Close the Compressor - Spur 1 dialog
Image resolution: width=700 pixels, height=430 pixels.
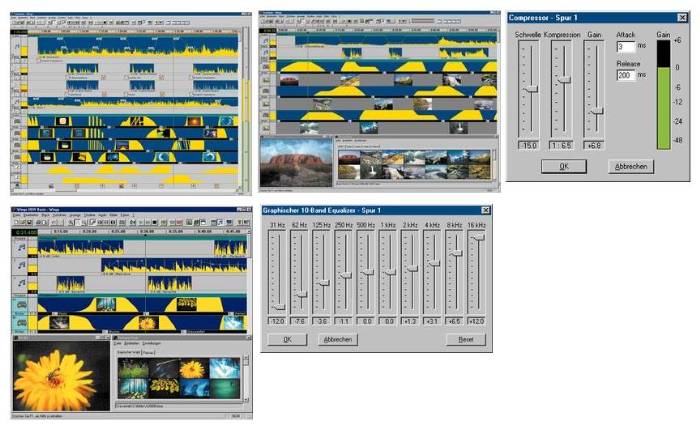[x=682, y=17]
